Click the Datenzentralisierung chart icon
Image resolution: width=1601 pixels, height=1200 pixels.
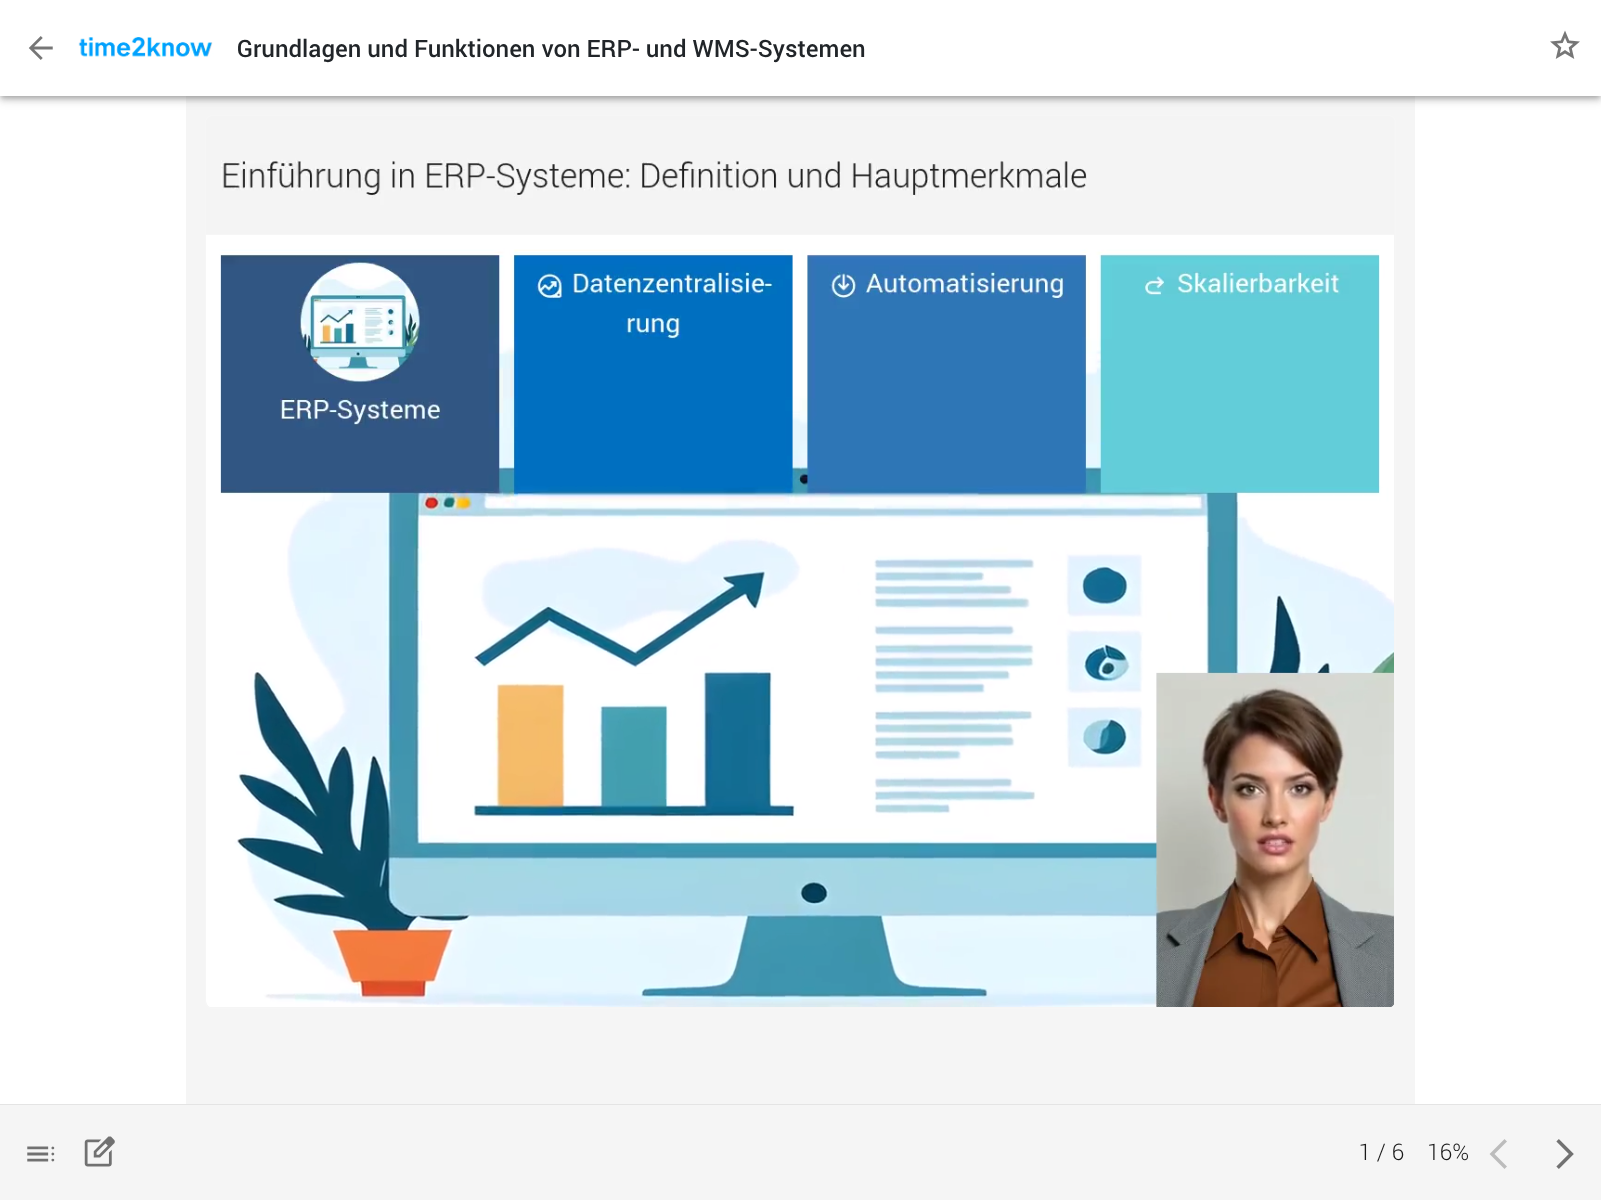coord(549,286)
